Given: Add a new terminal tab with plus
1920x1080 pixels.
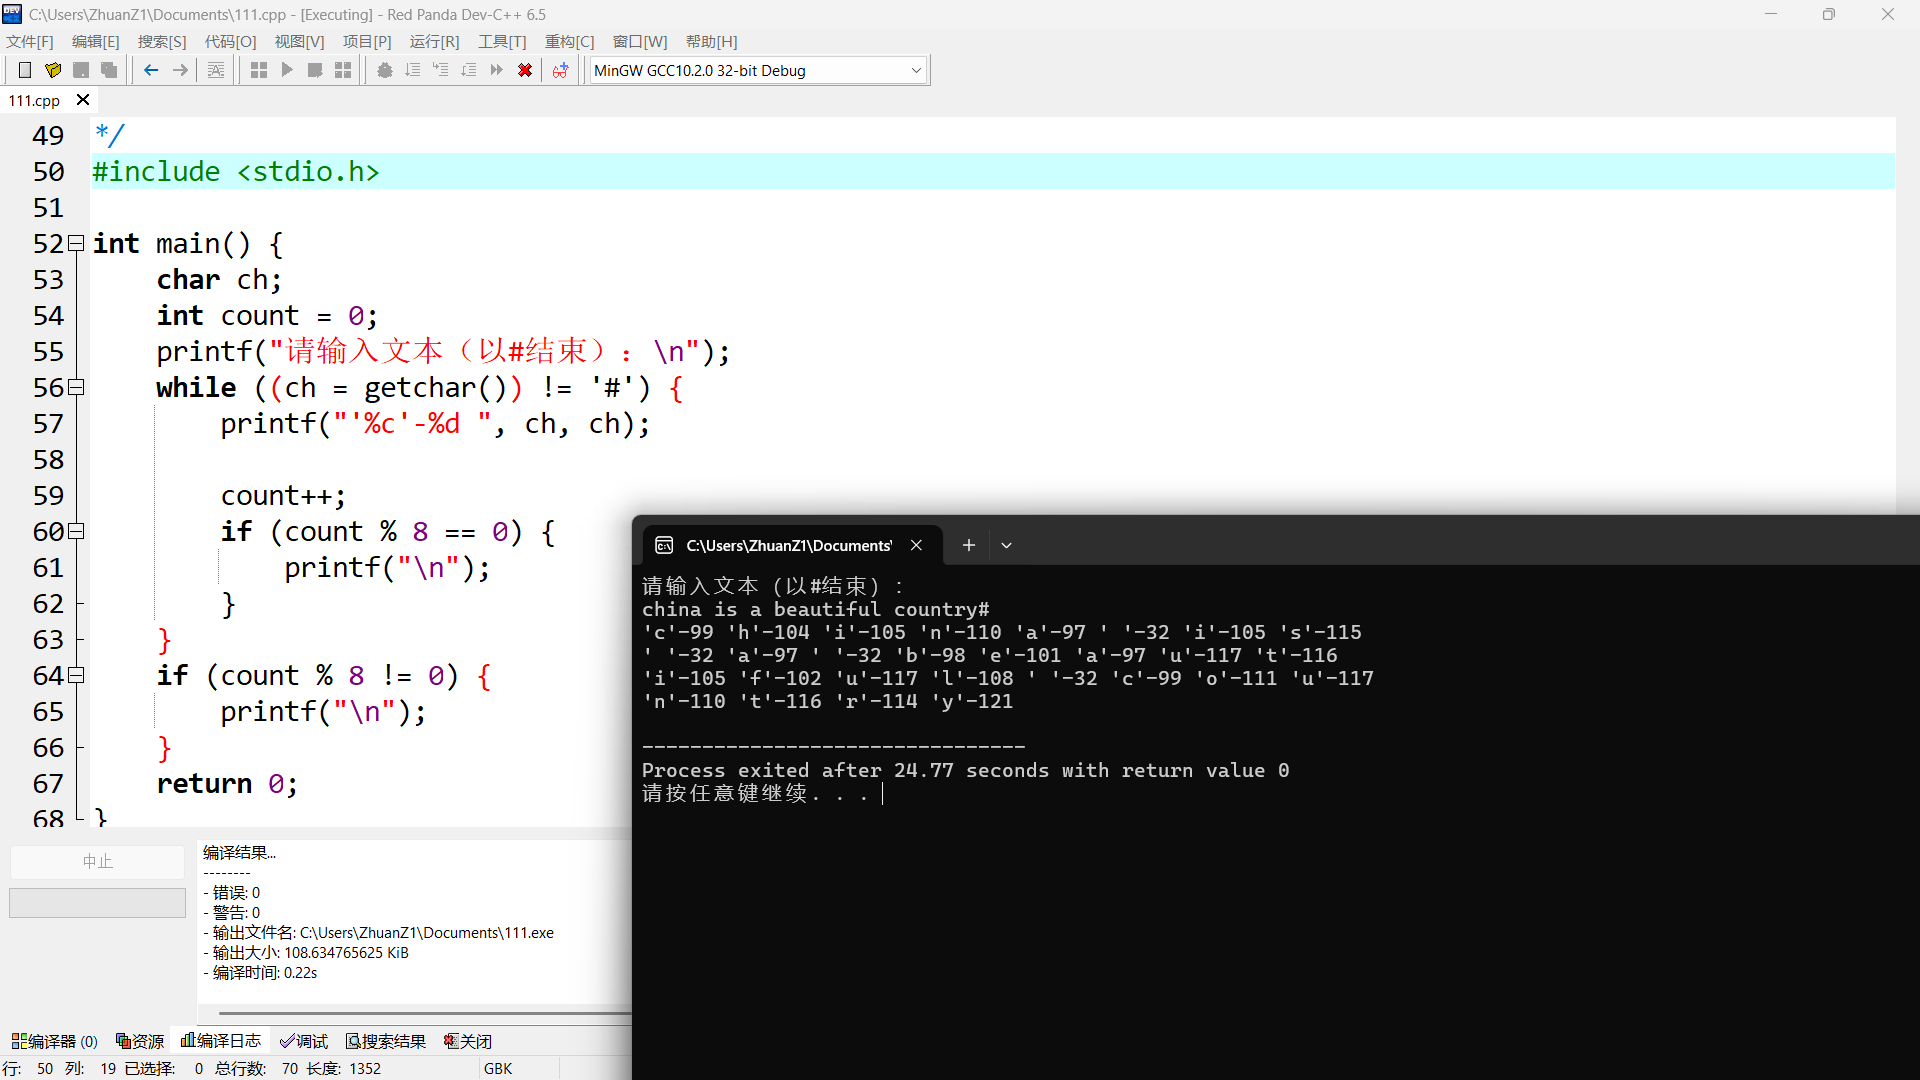Looking at the screenshot, I should coord(968,545).
